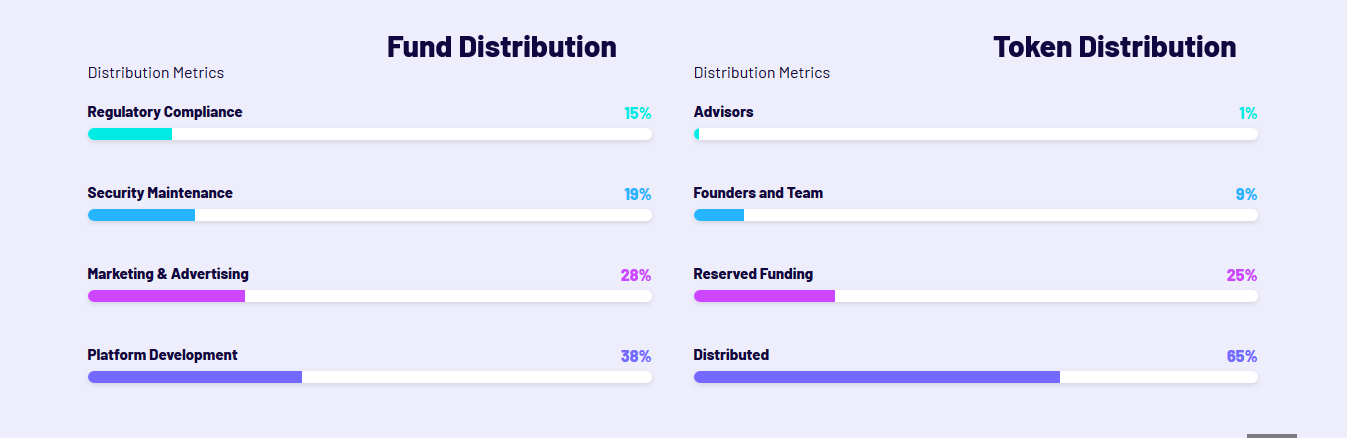Click the Founders and Team label
This screenshot has width=1347, height=438.
pos(758,193)
